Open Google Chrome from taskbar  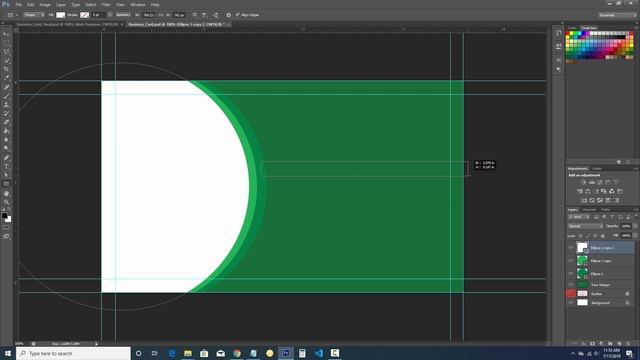237,353
